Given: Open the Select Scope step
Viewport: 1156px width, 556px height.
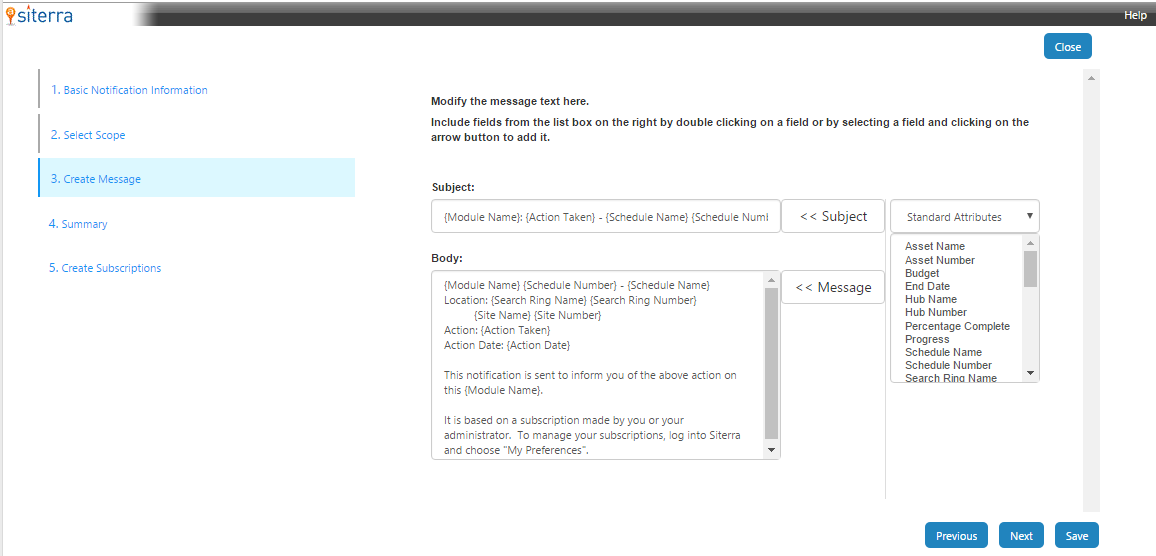Looking at the screenshot, I should tap(94, 135).
